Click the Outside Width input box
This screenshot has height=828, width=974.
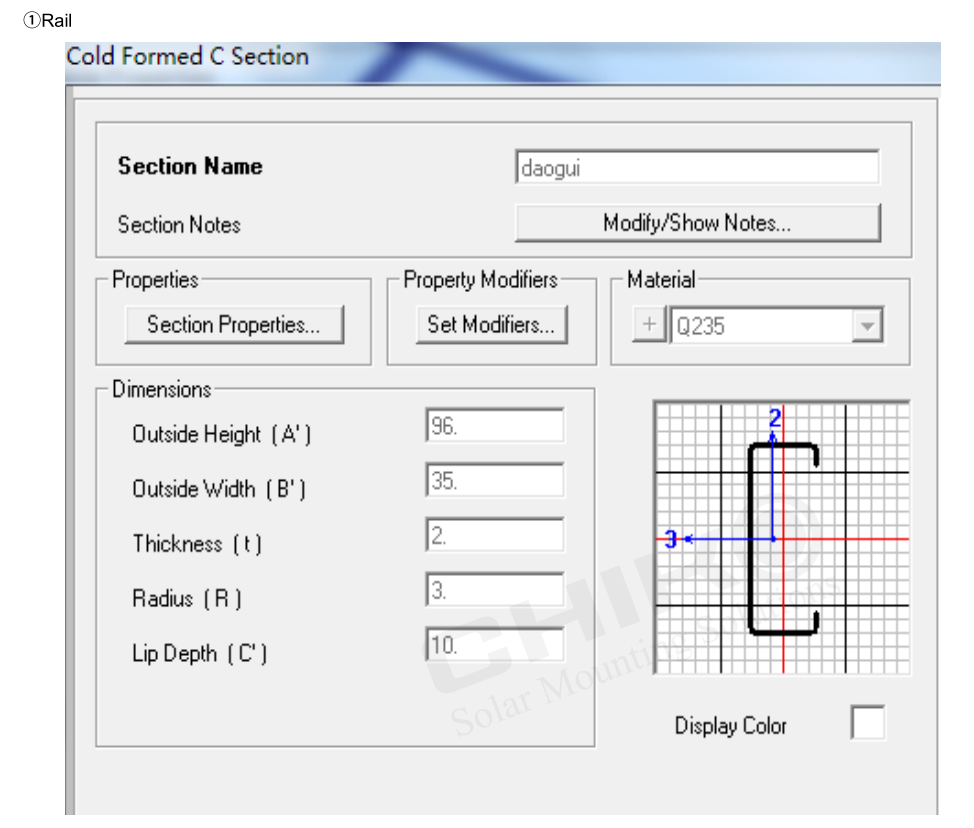494,481
